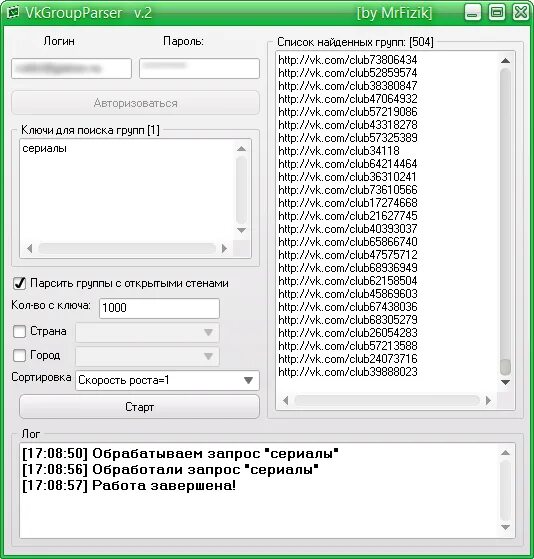Click the Старт button
Viewport: 534px width, 559px height.
click(x=139, y=407)
